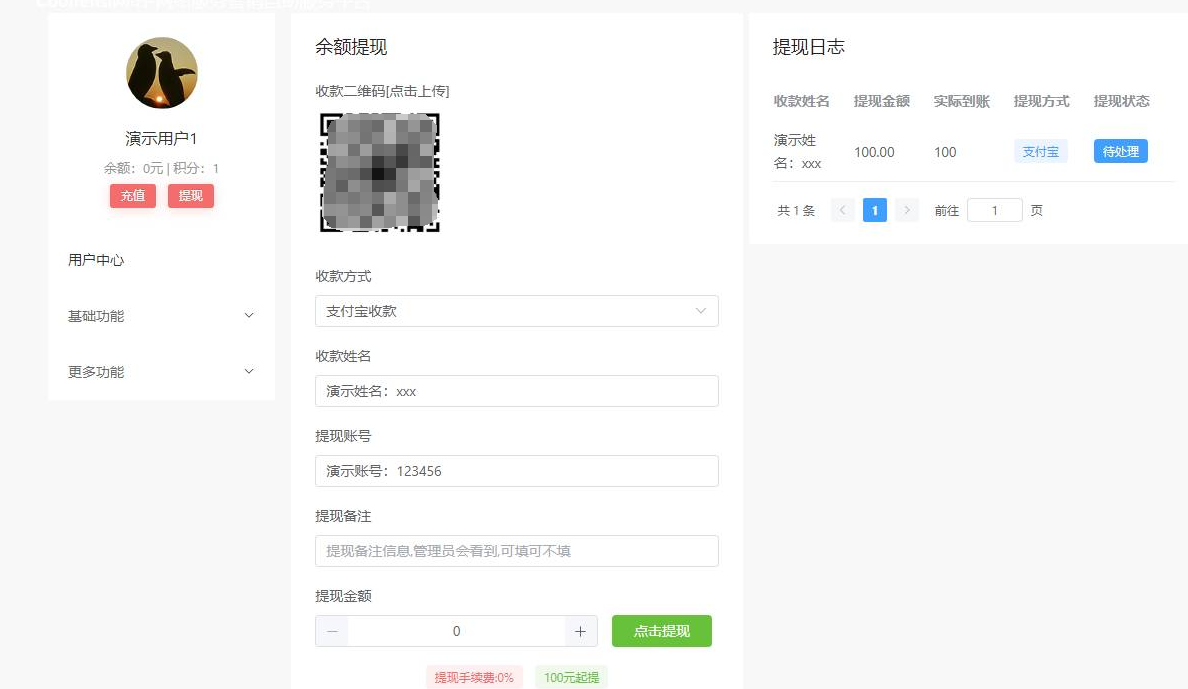Expand the 基础功能 menu section

coord(161,316)
